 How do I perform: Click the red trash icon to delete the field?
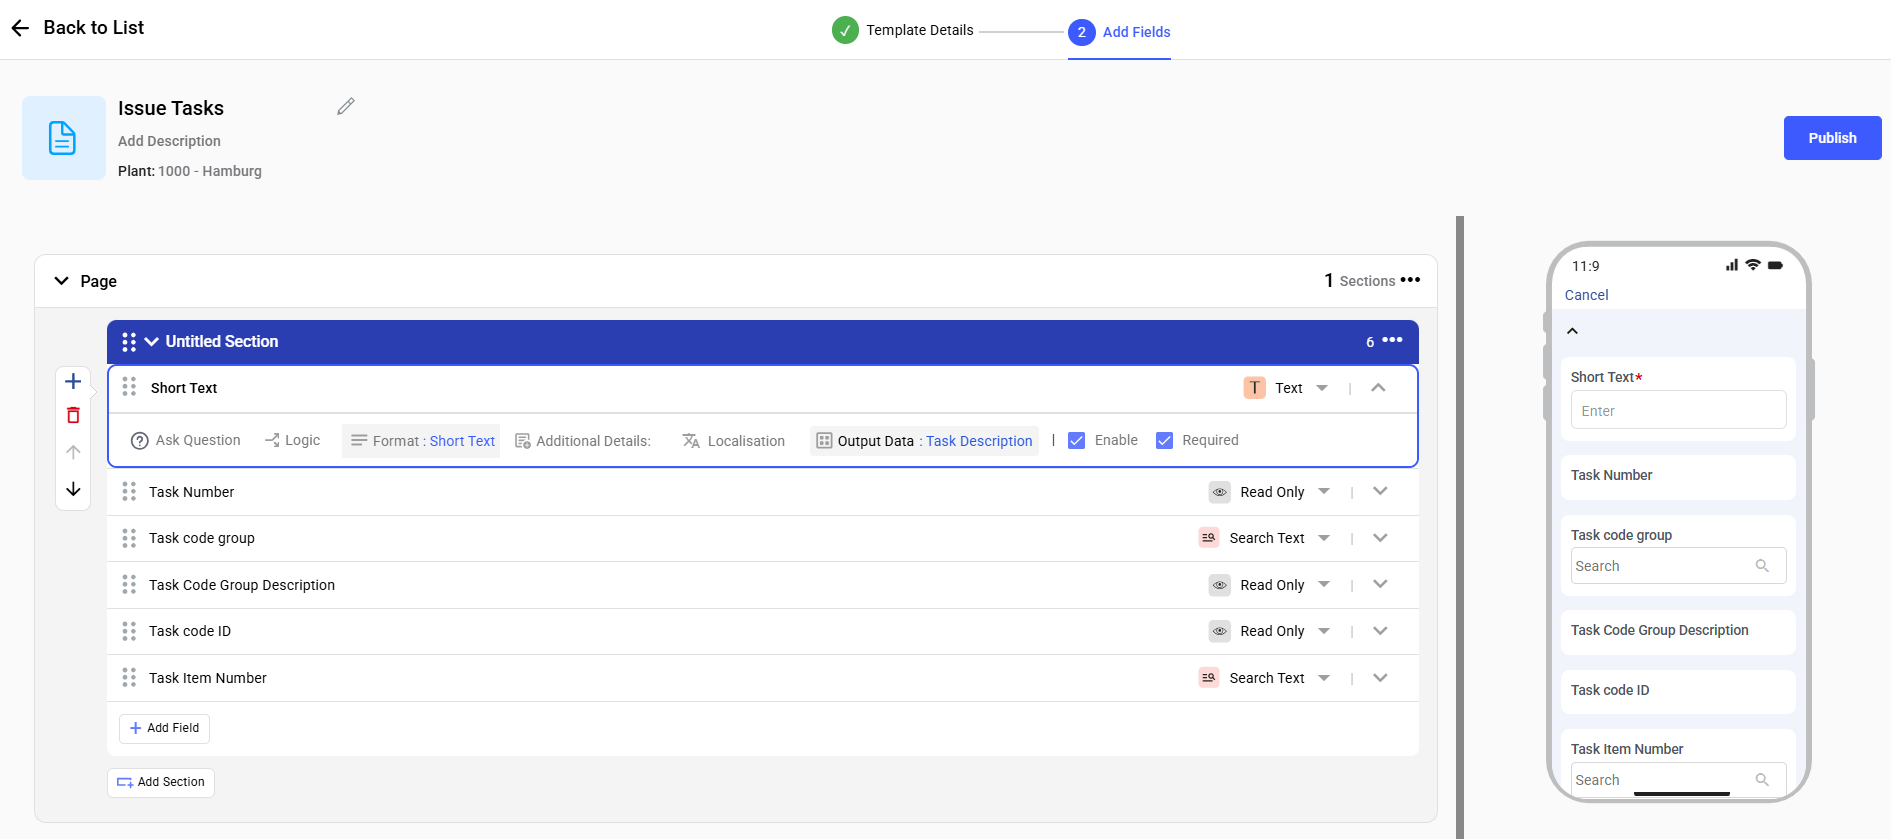coord(73,415)
